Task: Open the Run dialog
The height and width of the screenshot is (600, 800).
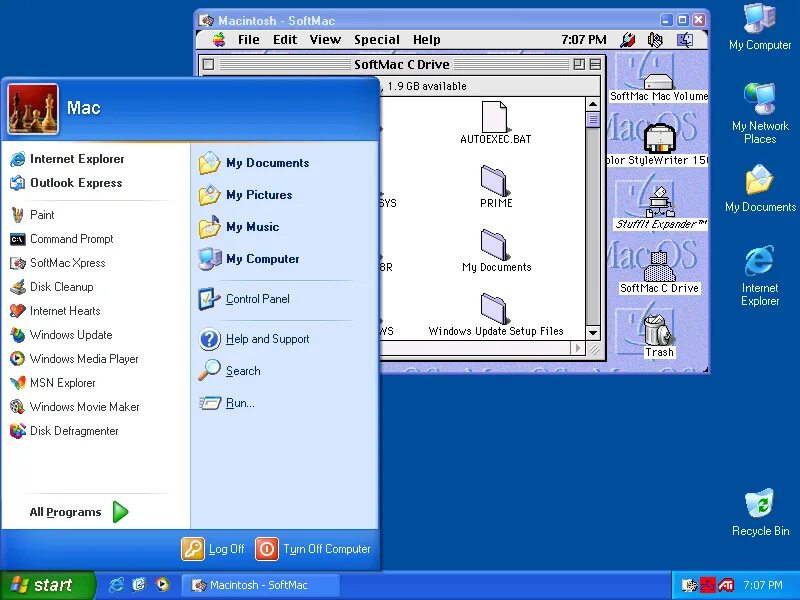Action: 239,403
